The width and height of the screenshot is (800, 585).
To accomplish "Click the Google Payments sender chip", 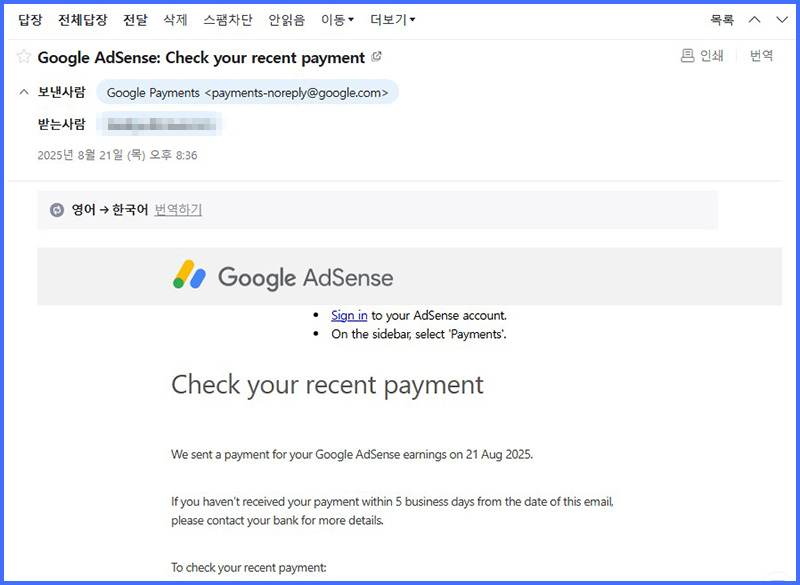I will tap(247, 92).
